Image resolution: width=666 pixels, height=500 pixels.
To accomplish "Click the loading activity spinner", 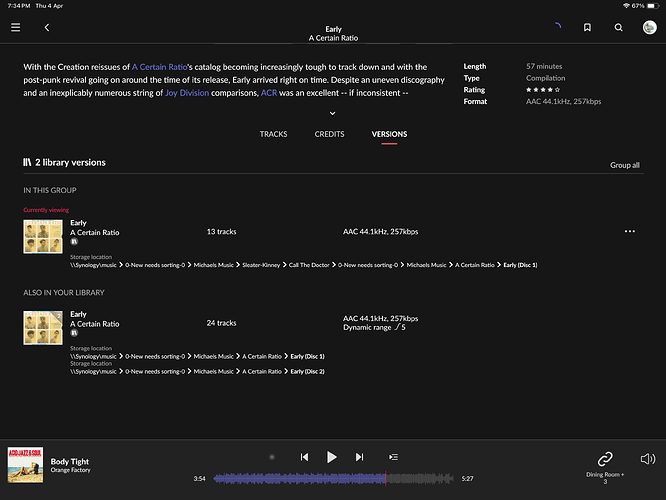I will 558,26.
